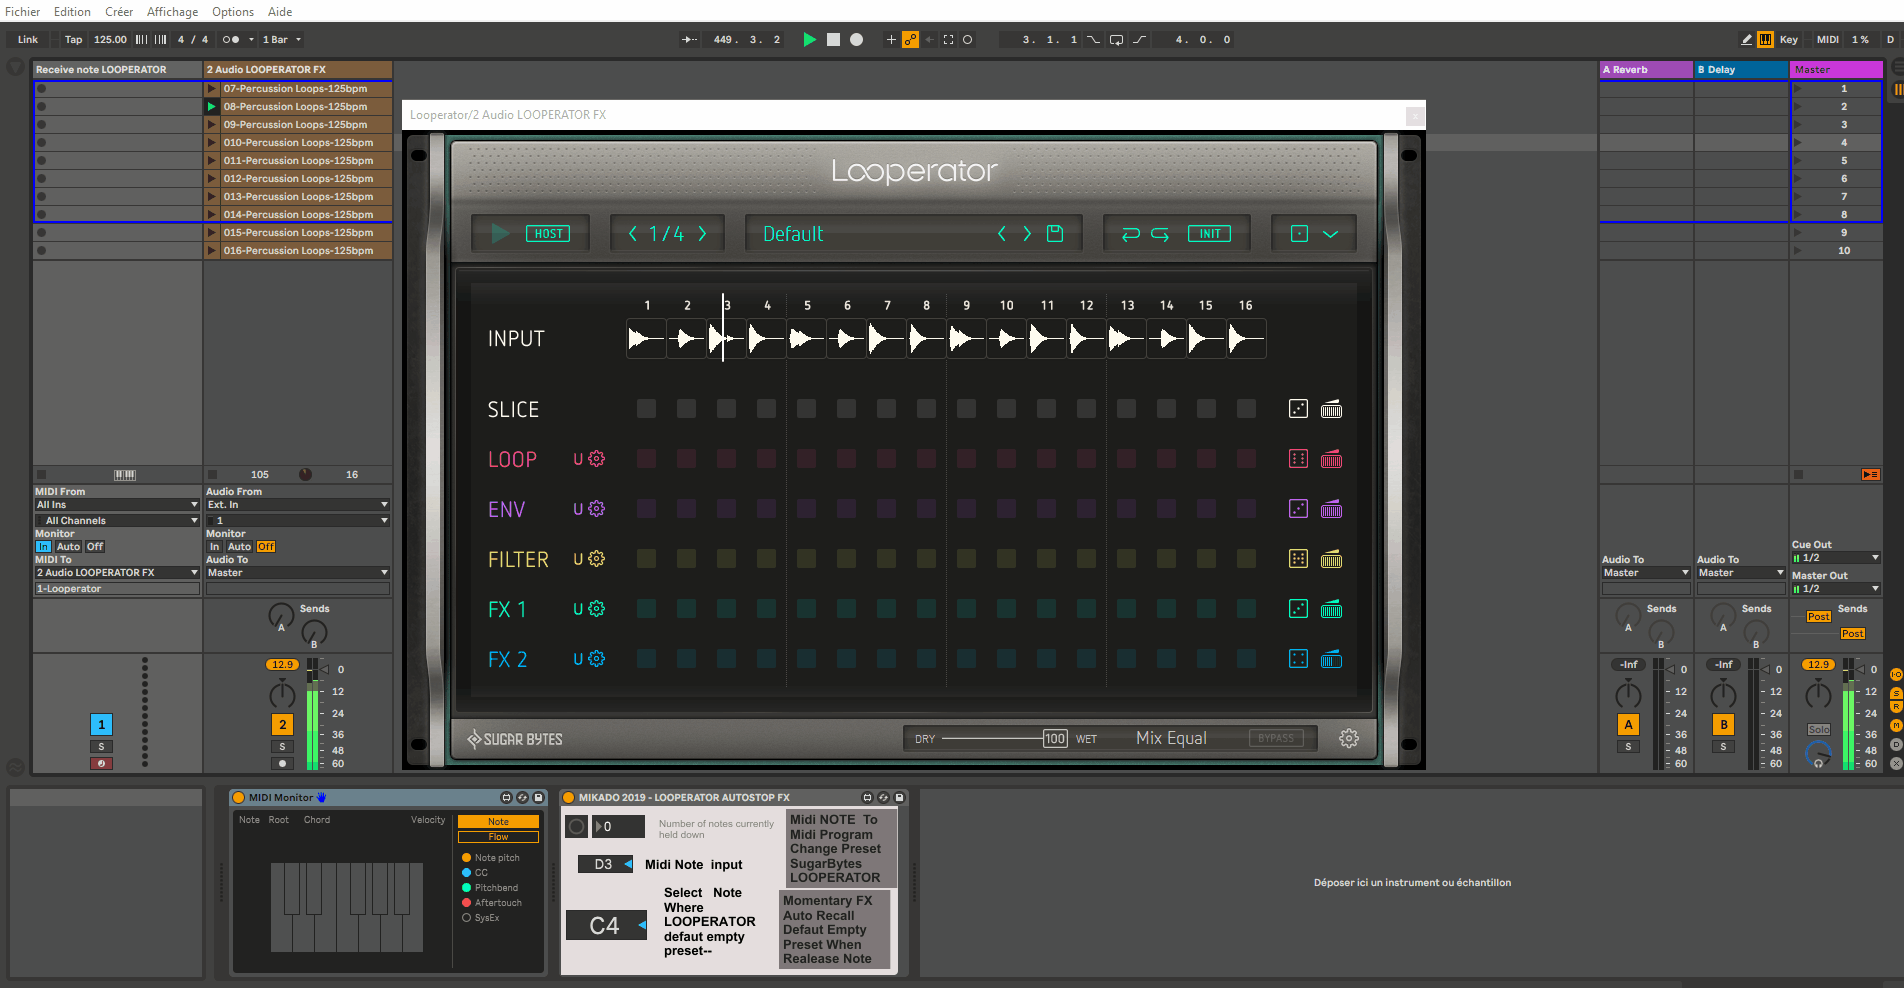The image size is (1904, 988).
Task: Click the LOOP row randomize dice icon
Action: coord(1298,459)
